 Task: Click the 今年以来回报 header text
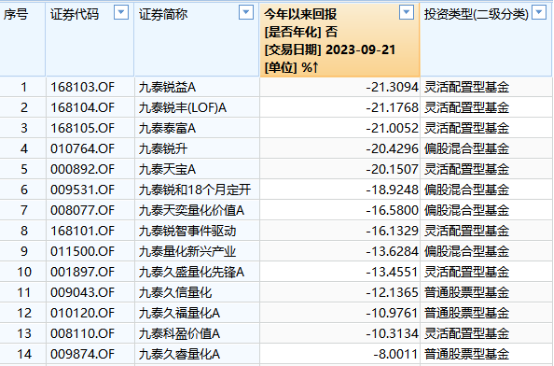[300, 14]
